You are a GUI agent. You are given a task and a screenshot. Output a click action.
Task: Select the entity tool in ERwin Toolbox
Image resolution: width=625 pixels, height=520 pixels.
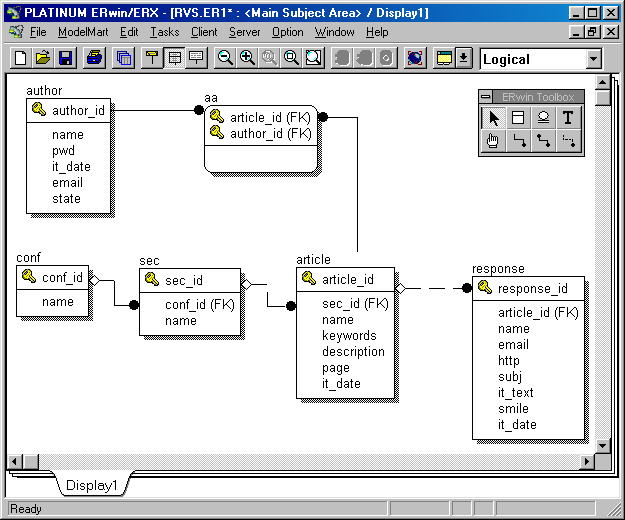coord(518,118)
